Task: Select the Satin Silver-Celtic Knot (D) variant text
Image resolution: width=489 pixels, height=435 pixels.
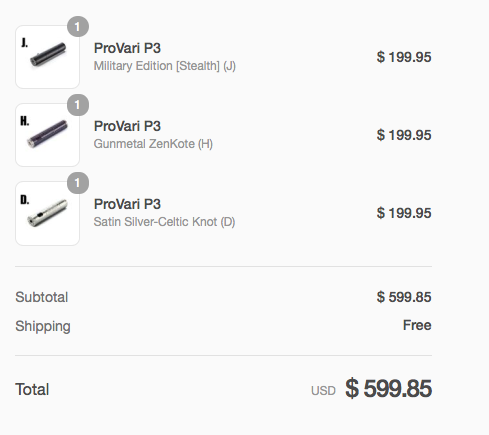Action: point(164,222)
